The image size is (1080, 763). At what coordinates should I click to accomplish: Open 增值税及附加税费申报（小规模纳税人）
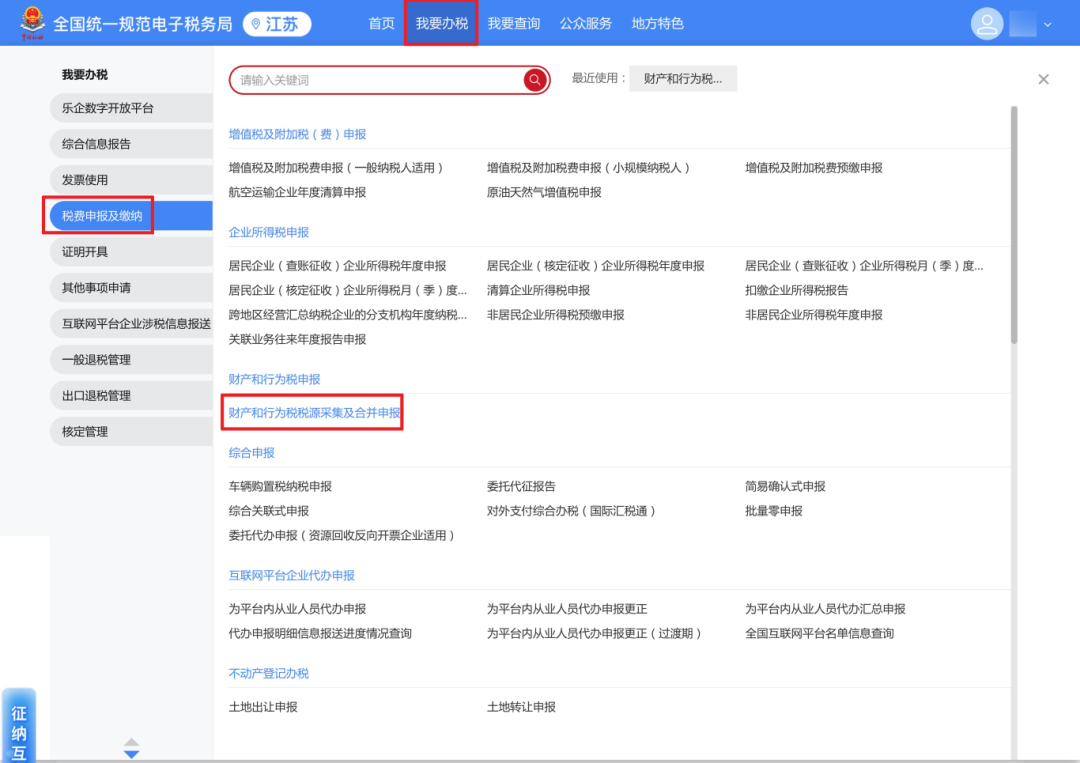click(590, 167)
